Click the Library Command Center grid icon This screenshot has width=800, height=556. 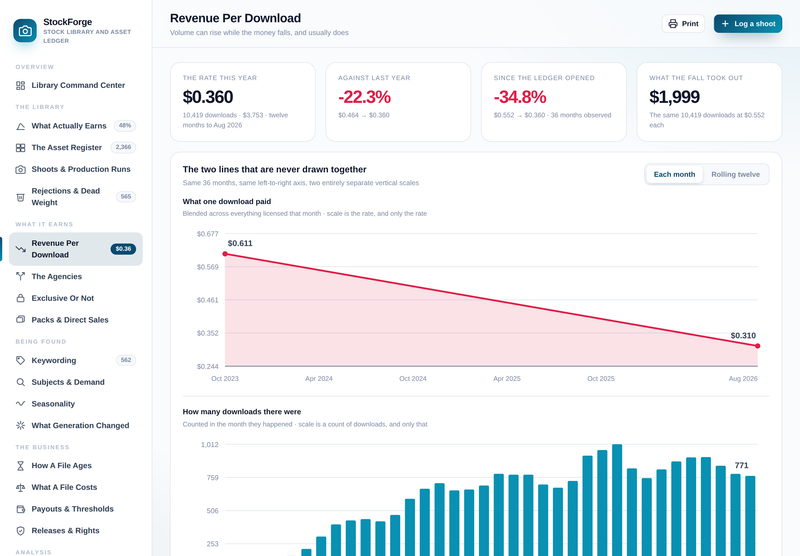click(x=20, y=86)
